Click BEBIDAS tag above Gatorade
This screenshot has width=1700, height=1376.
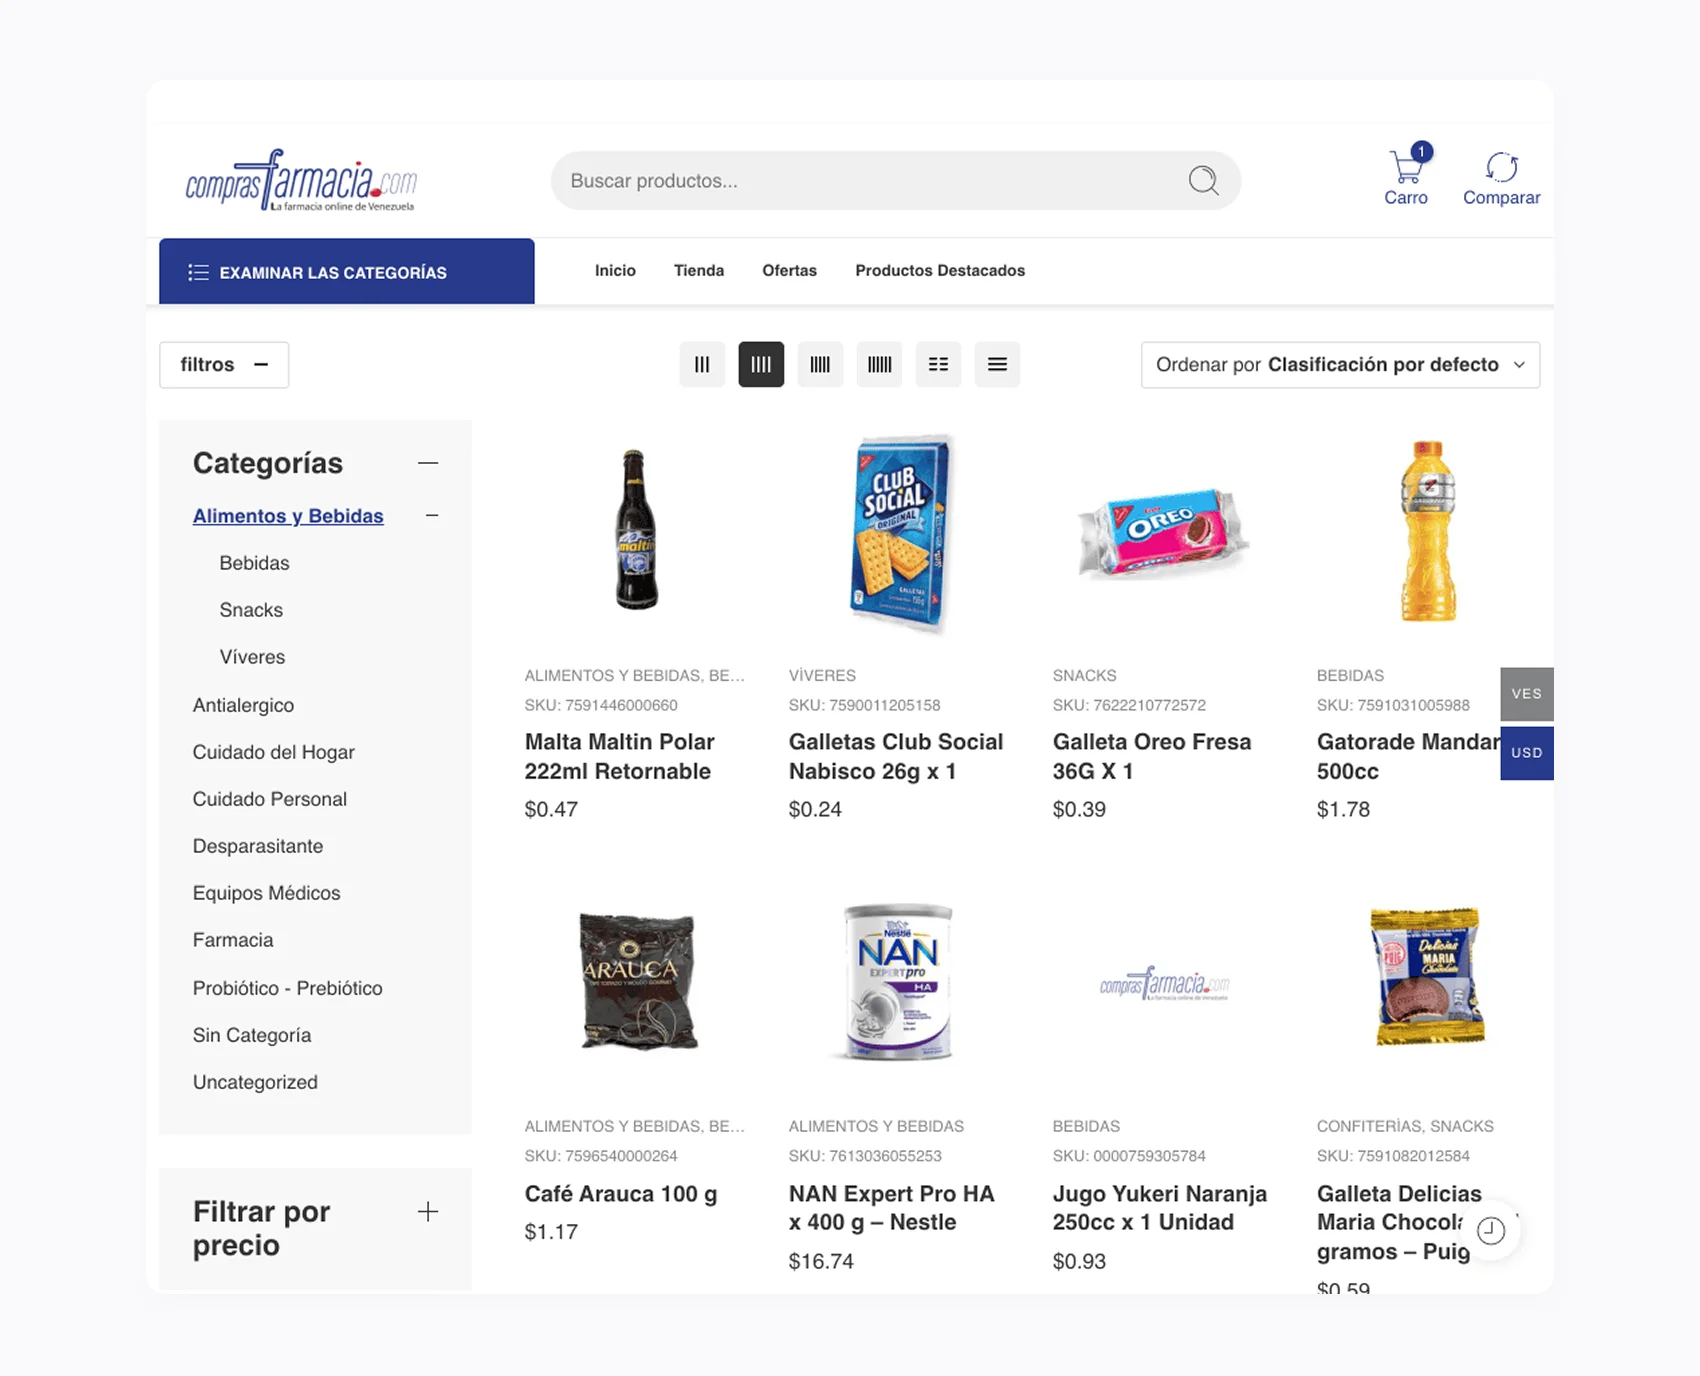pos(1350,675)
